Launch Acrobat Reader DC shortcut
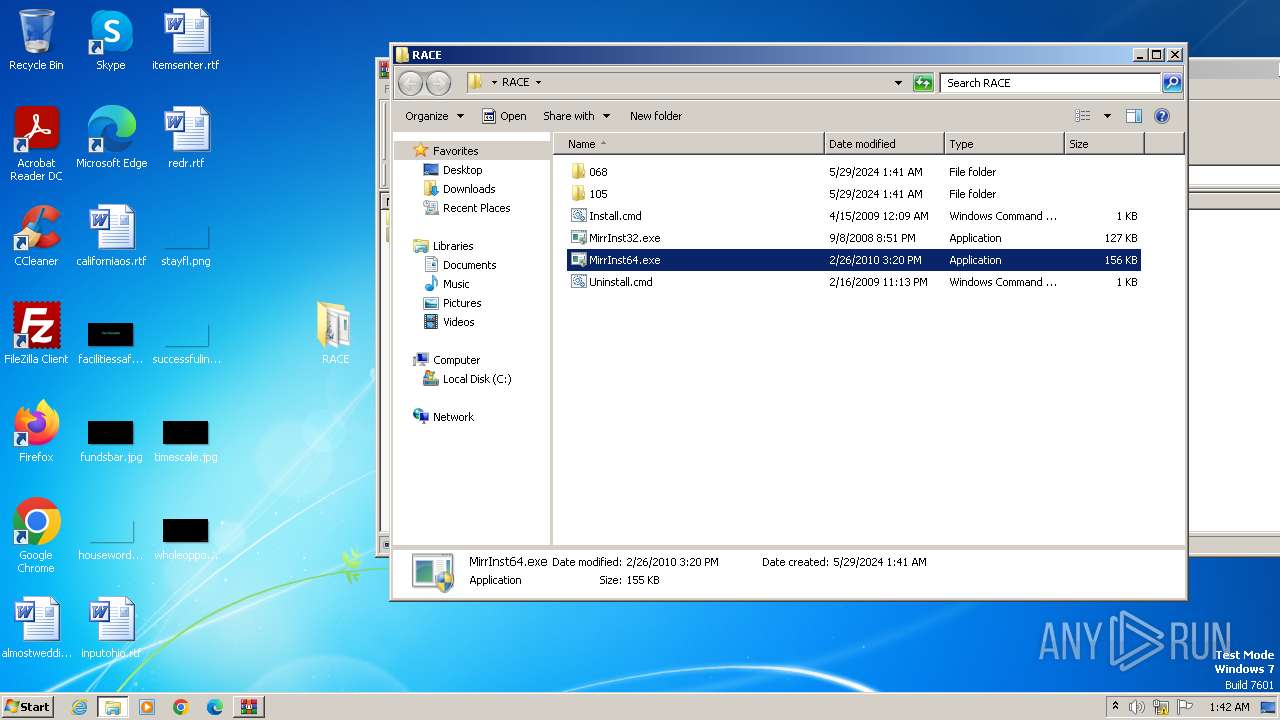Image resolution: width=1280 pixels, height=720 pixels. (36, 144)
